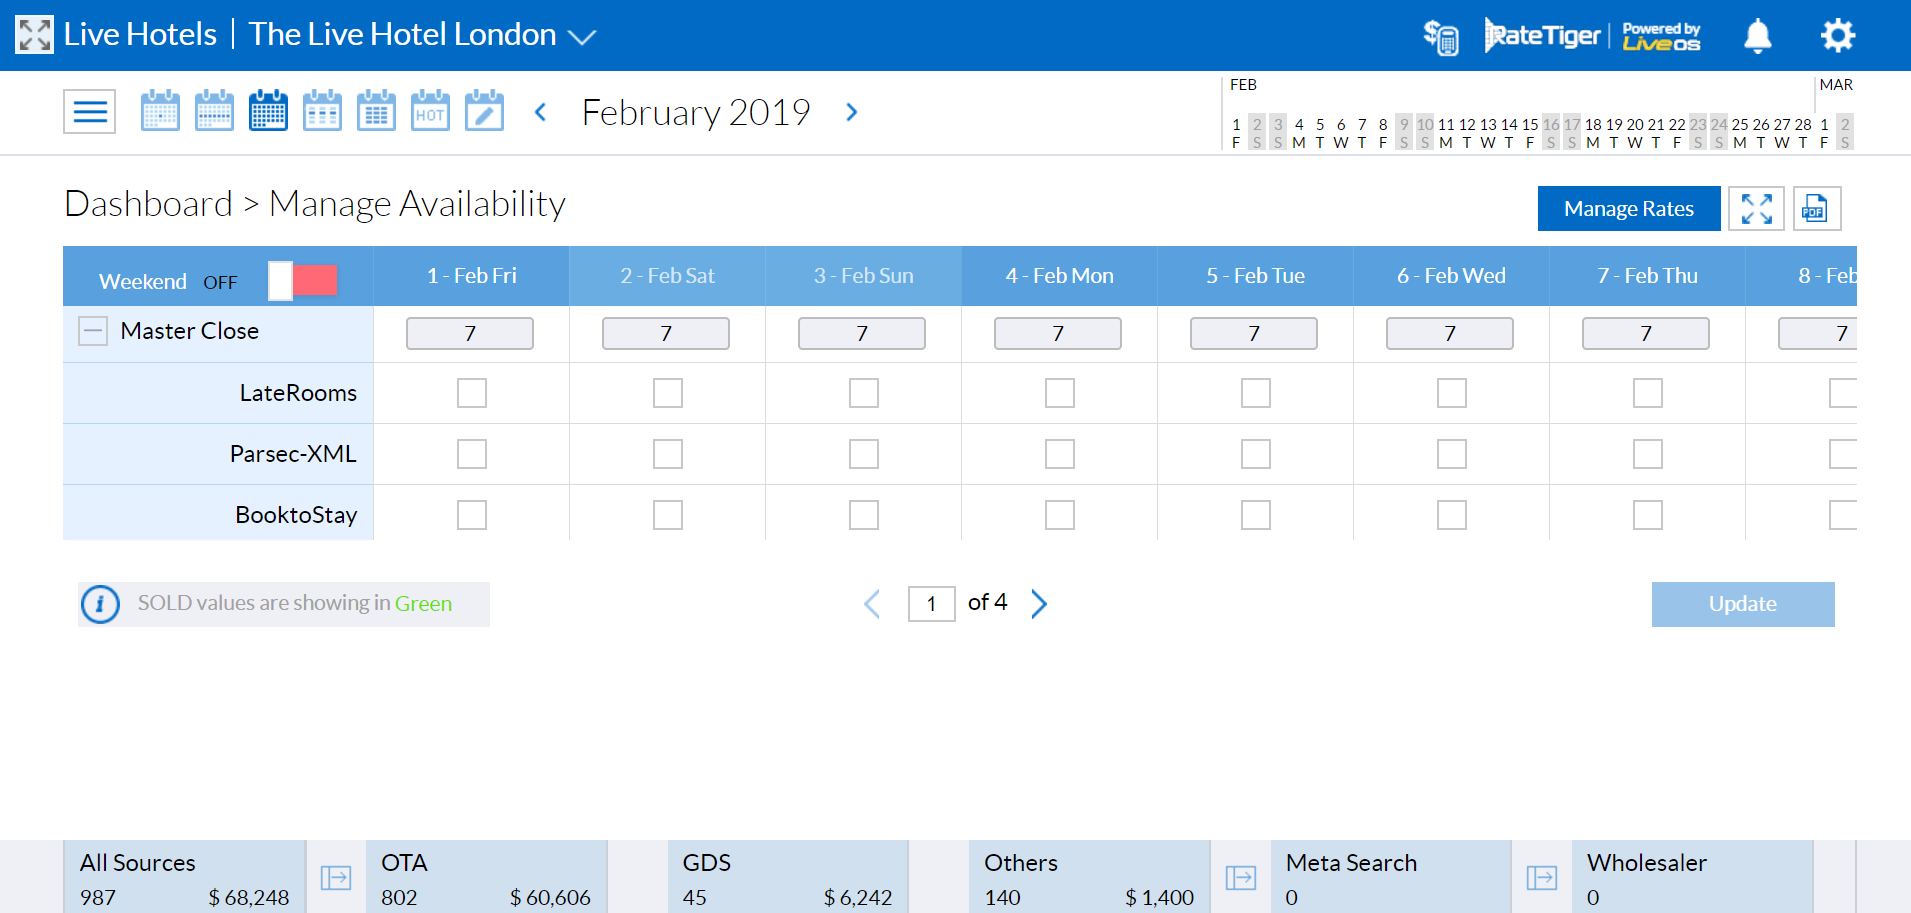Click the Dashboard breadcrumb link

click(149, 204)
